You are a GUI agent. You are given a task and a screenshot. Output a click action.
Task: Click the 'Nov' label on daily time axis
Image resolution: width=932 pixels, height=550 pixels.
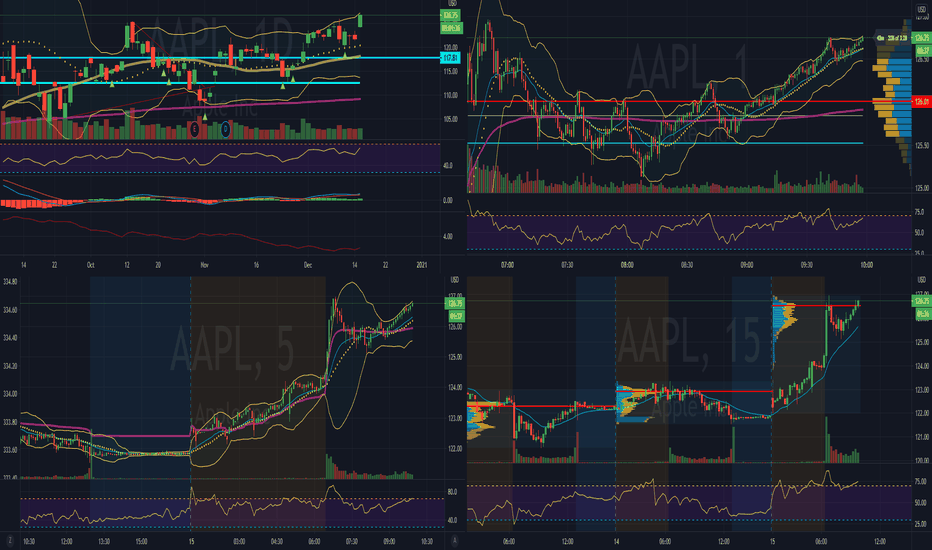pyautogui.click(x=204, y=265)
